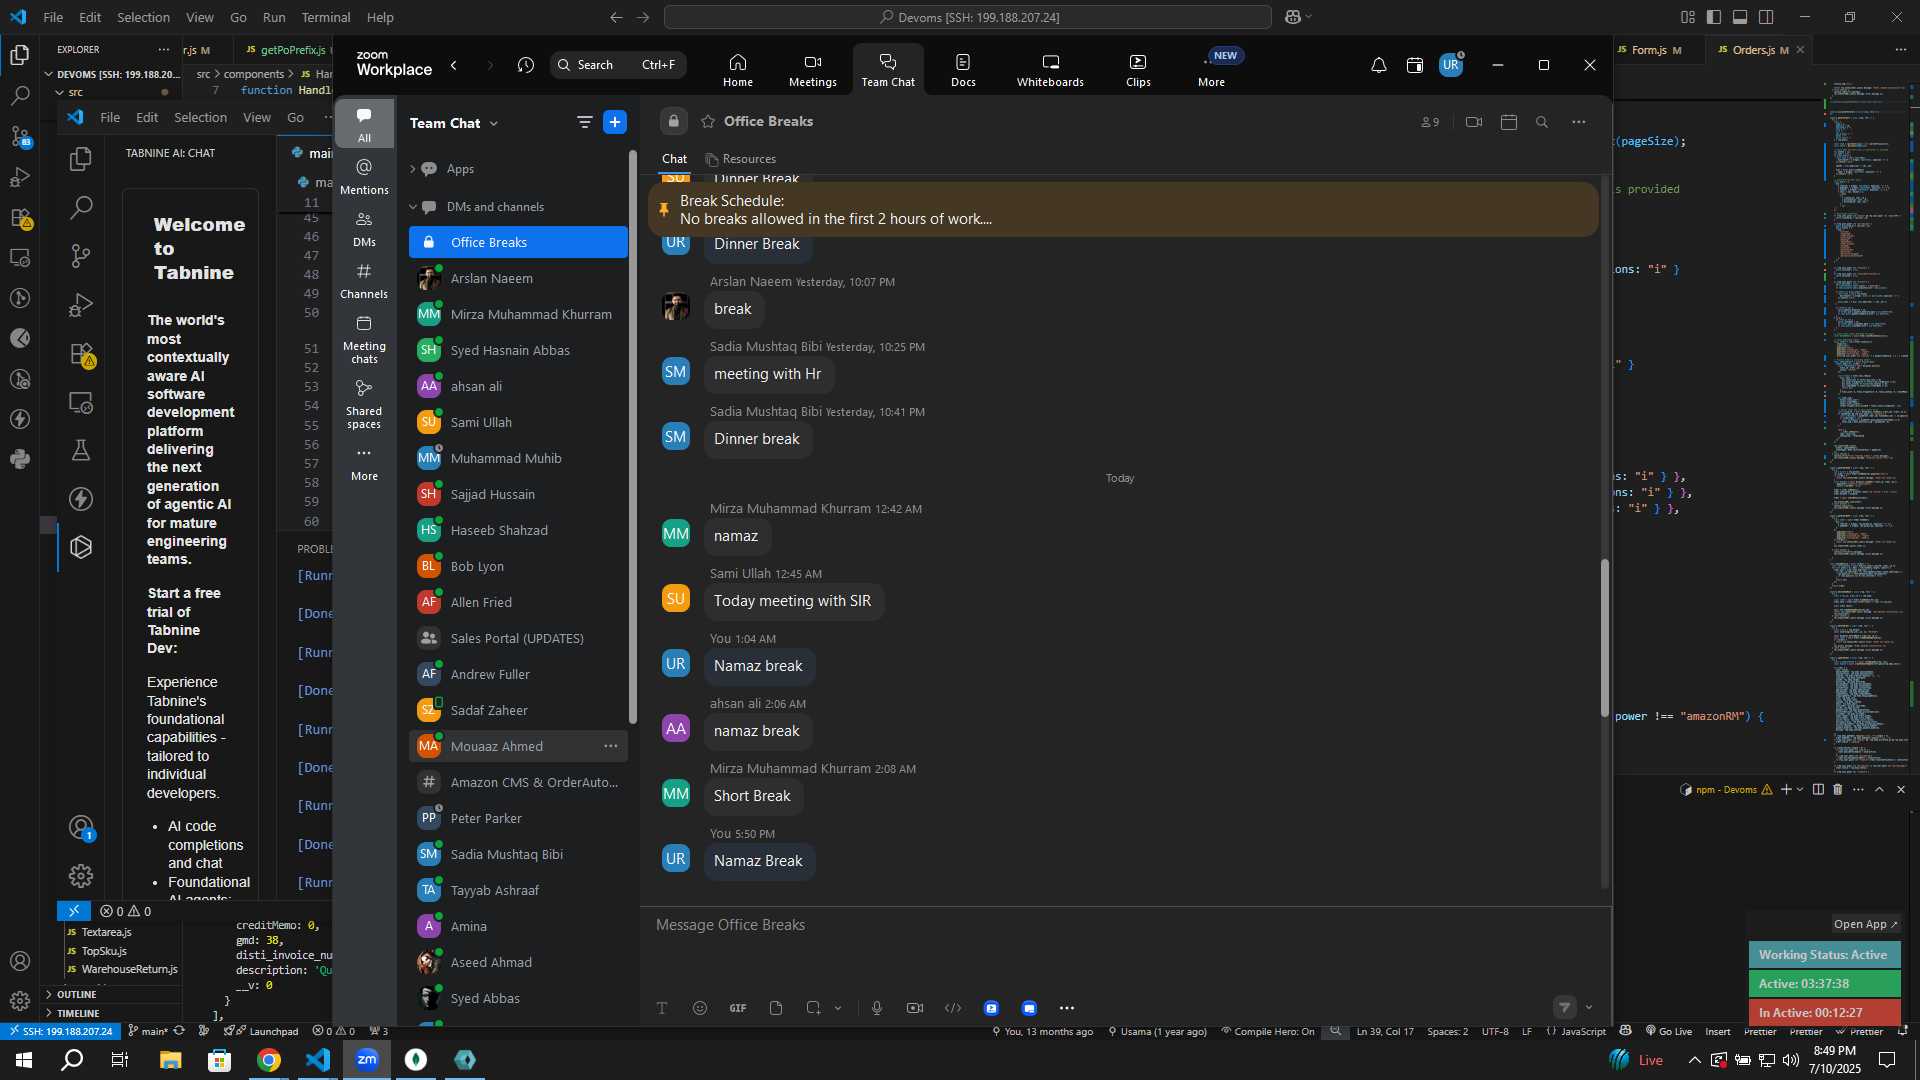Open chat with Arslan Naeem

click(x=518, y=278)
